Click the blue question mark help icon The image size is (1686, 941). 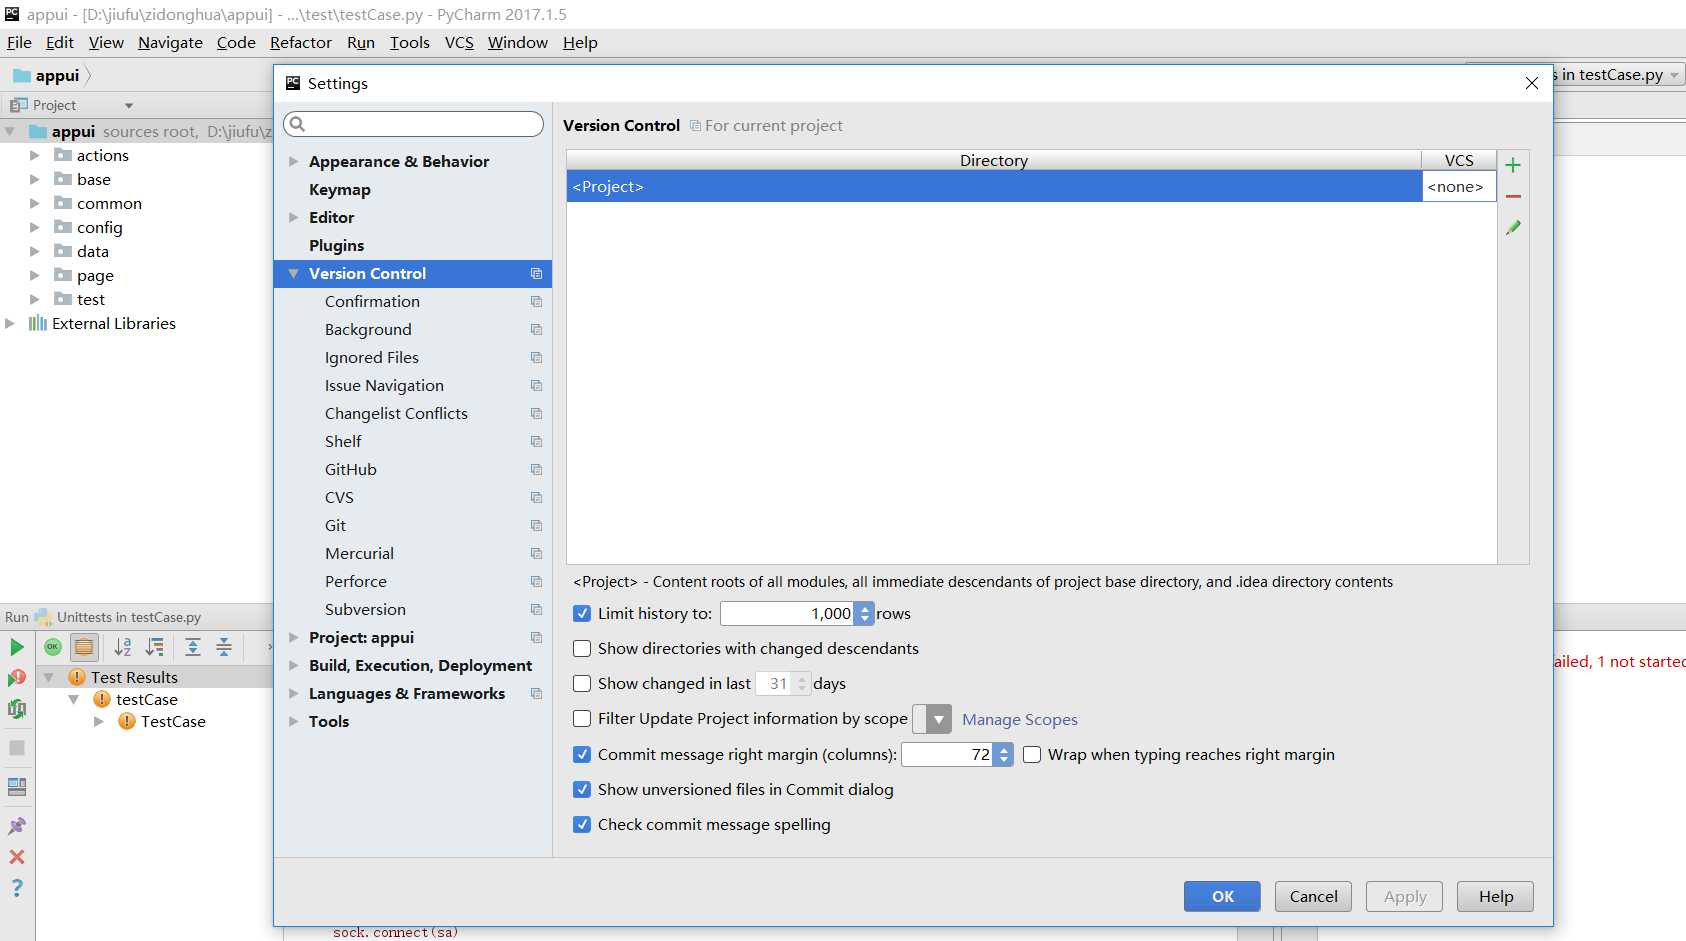(x=17, y=888)
